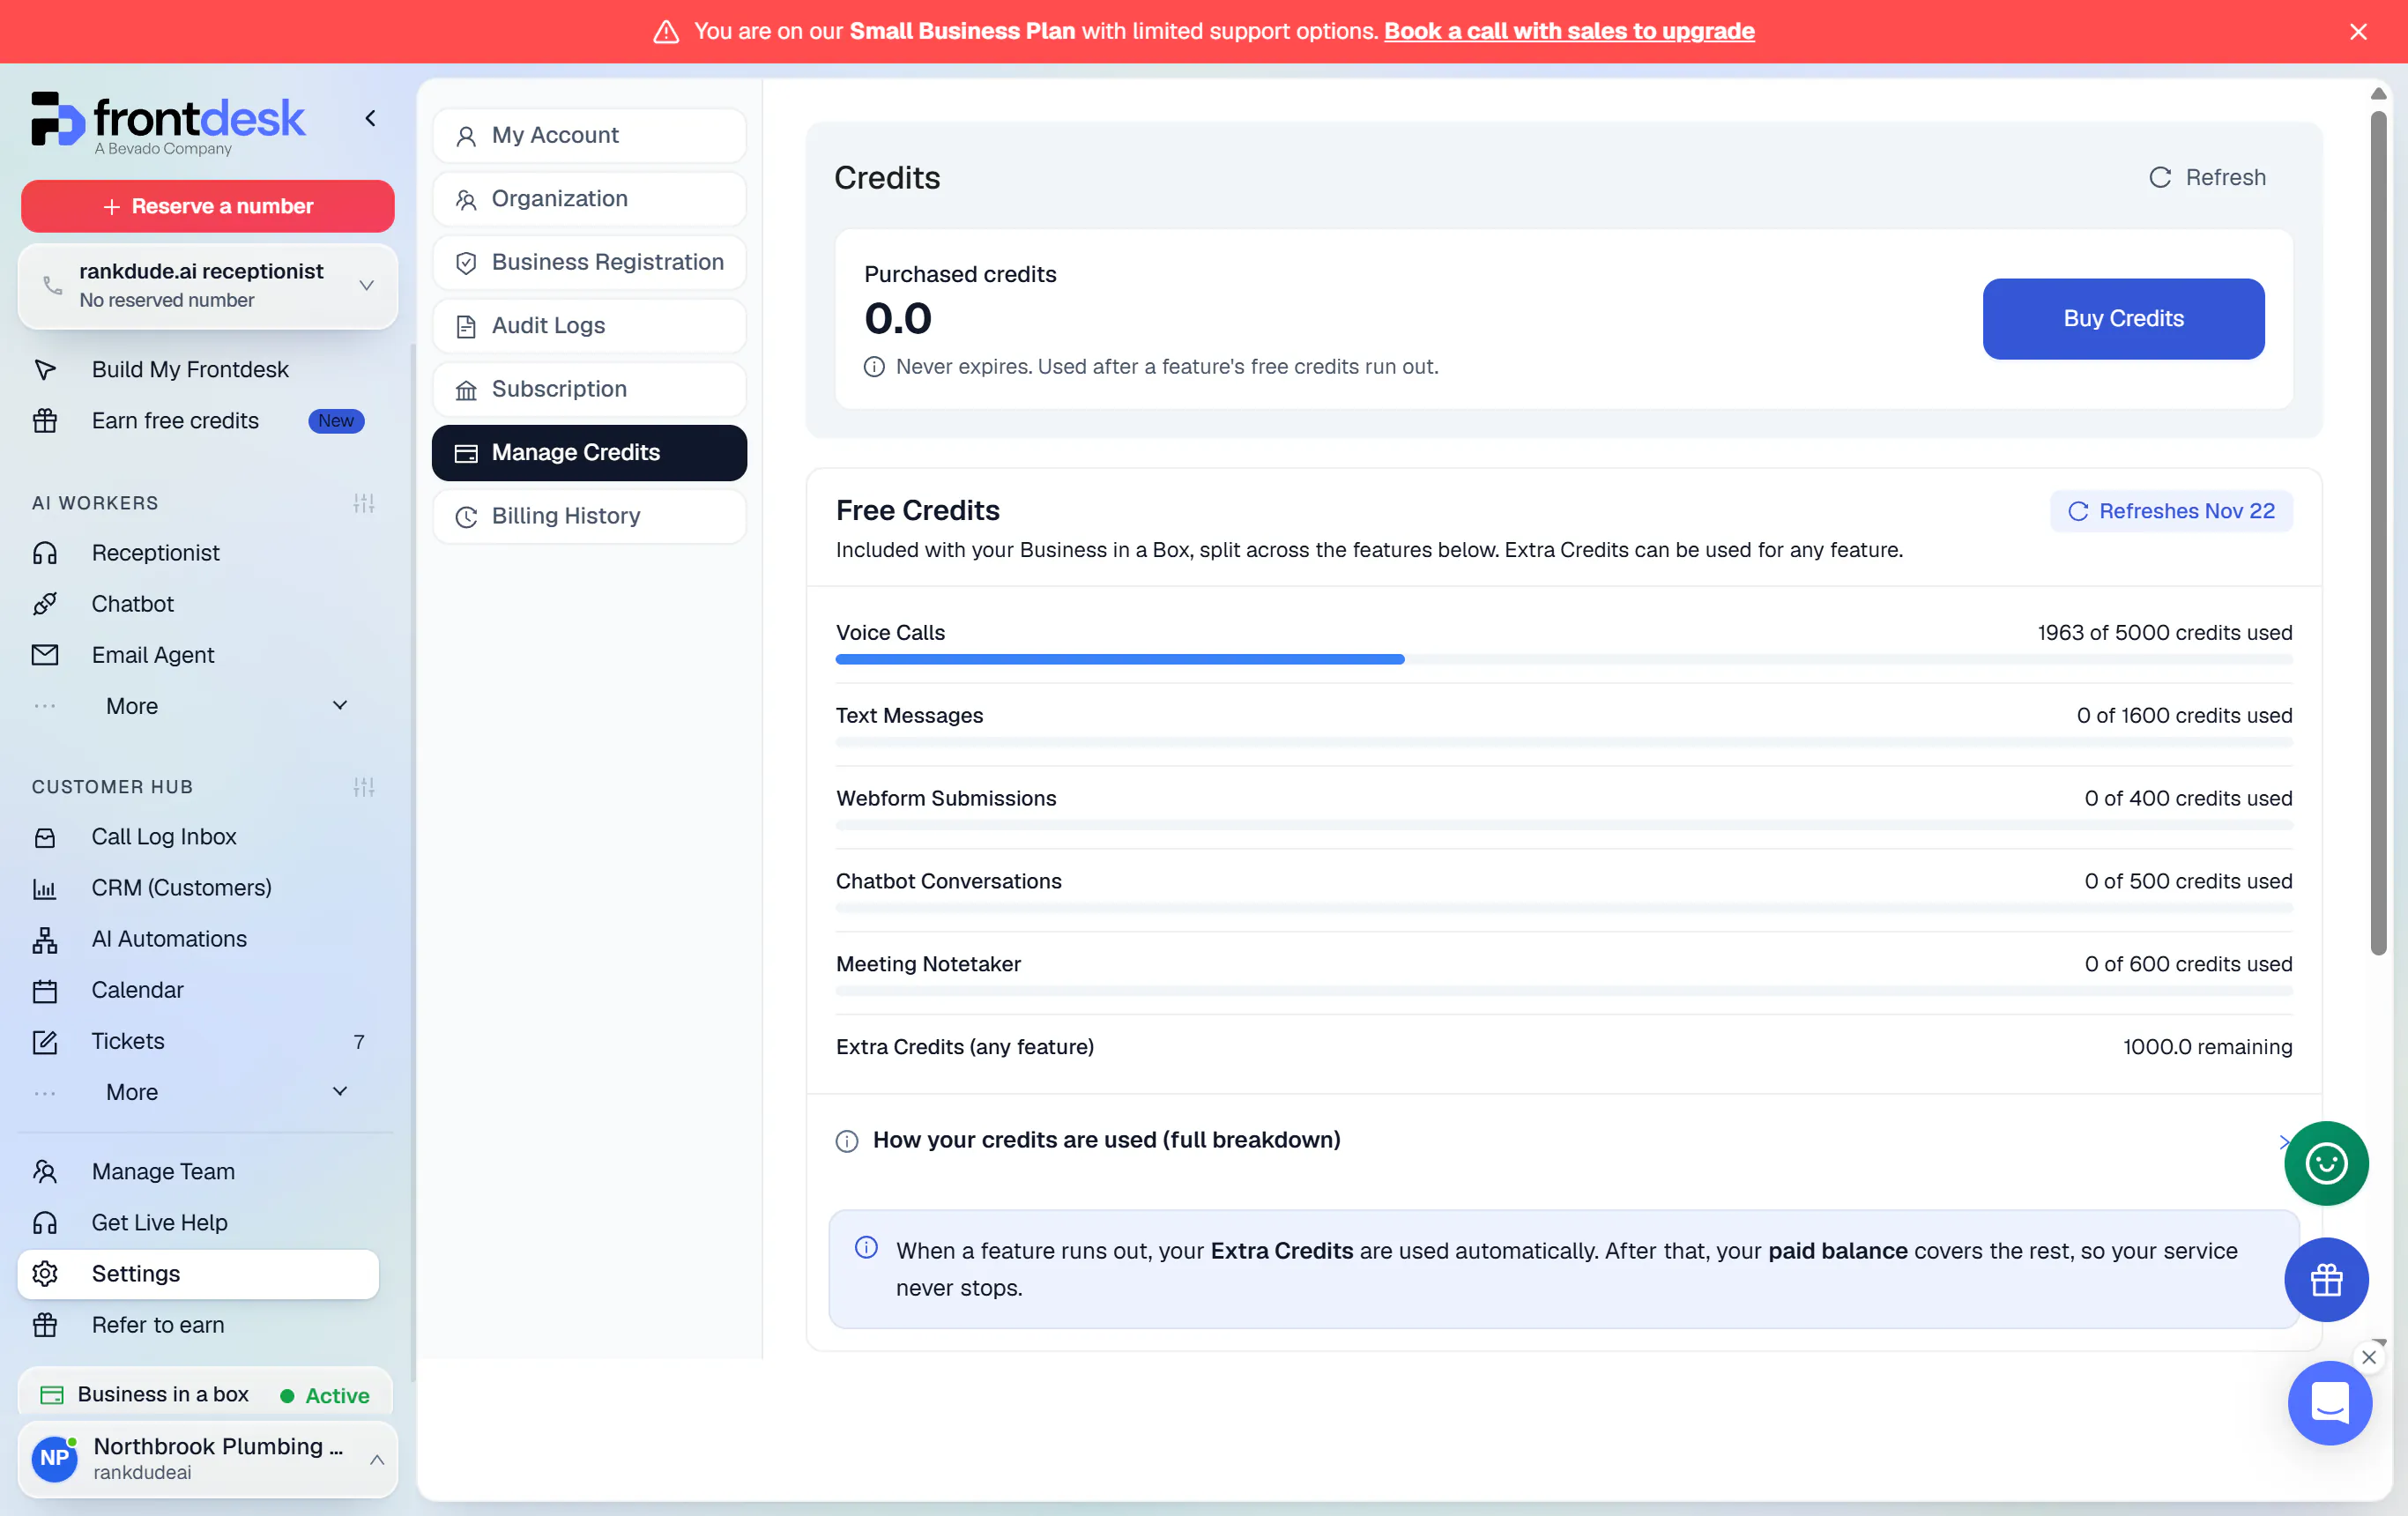Screen dimensions: 2408x1516
Task: Click the Text Messages usage progress bar
Action: (x=1564, y=743)
